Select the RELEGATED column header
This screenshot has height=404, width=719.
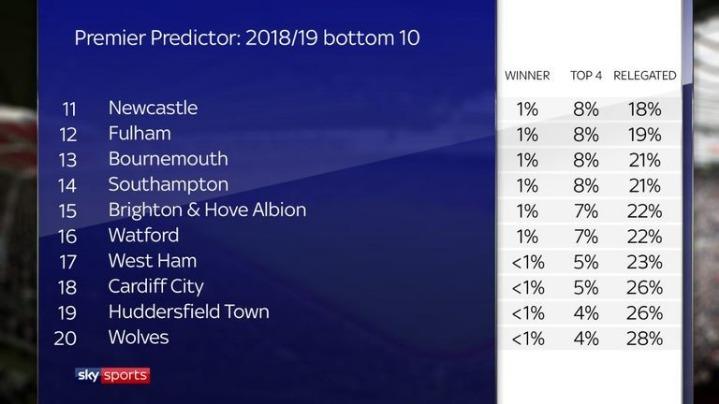click(x=645, y=76)
